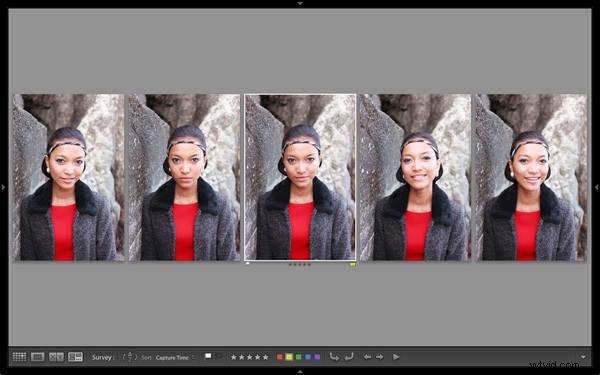Set five-star rating in toolbar

266,357
